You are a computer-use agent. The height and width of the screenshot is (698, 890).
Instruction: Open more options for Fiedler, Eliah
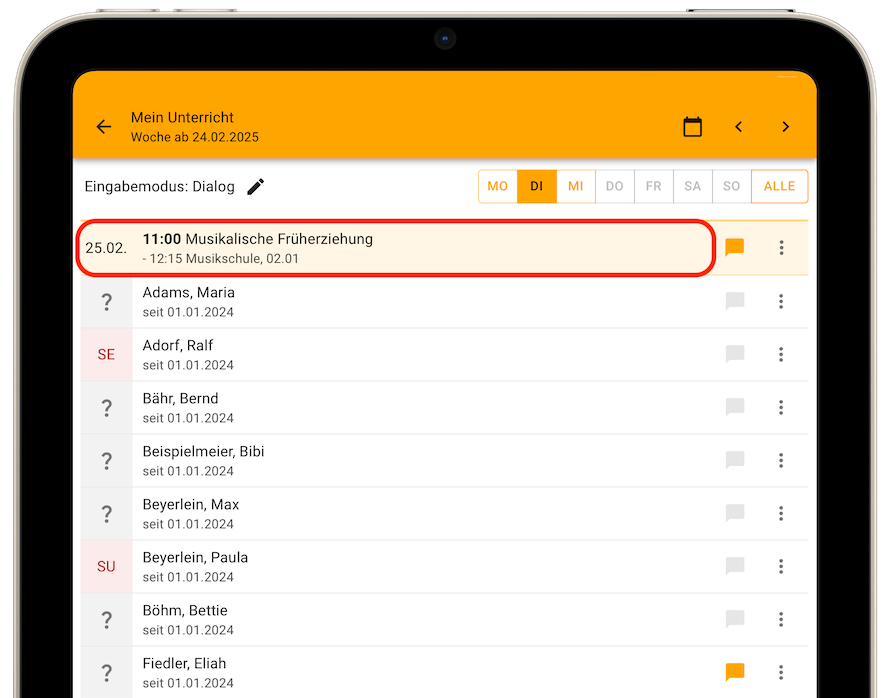(781, 672)
